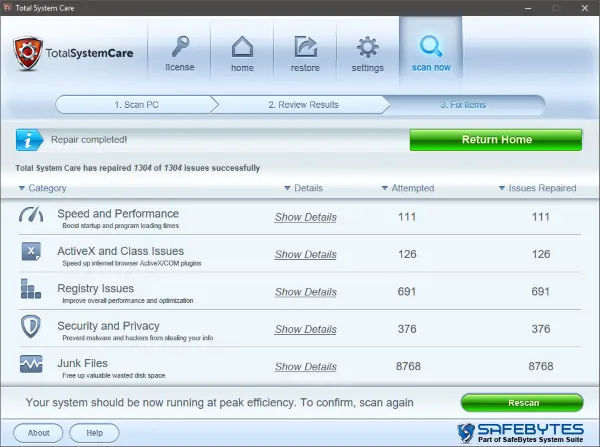
Task: Show Details for Junk Files
Action: tap(305, 366)
